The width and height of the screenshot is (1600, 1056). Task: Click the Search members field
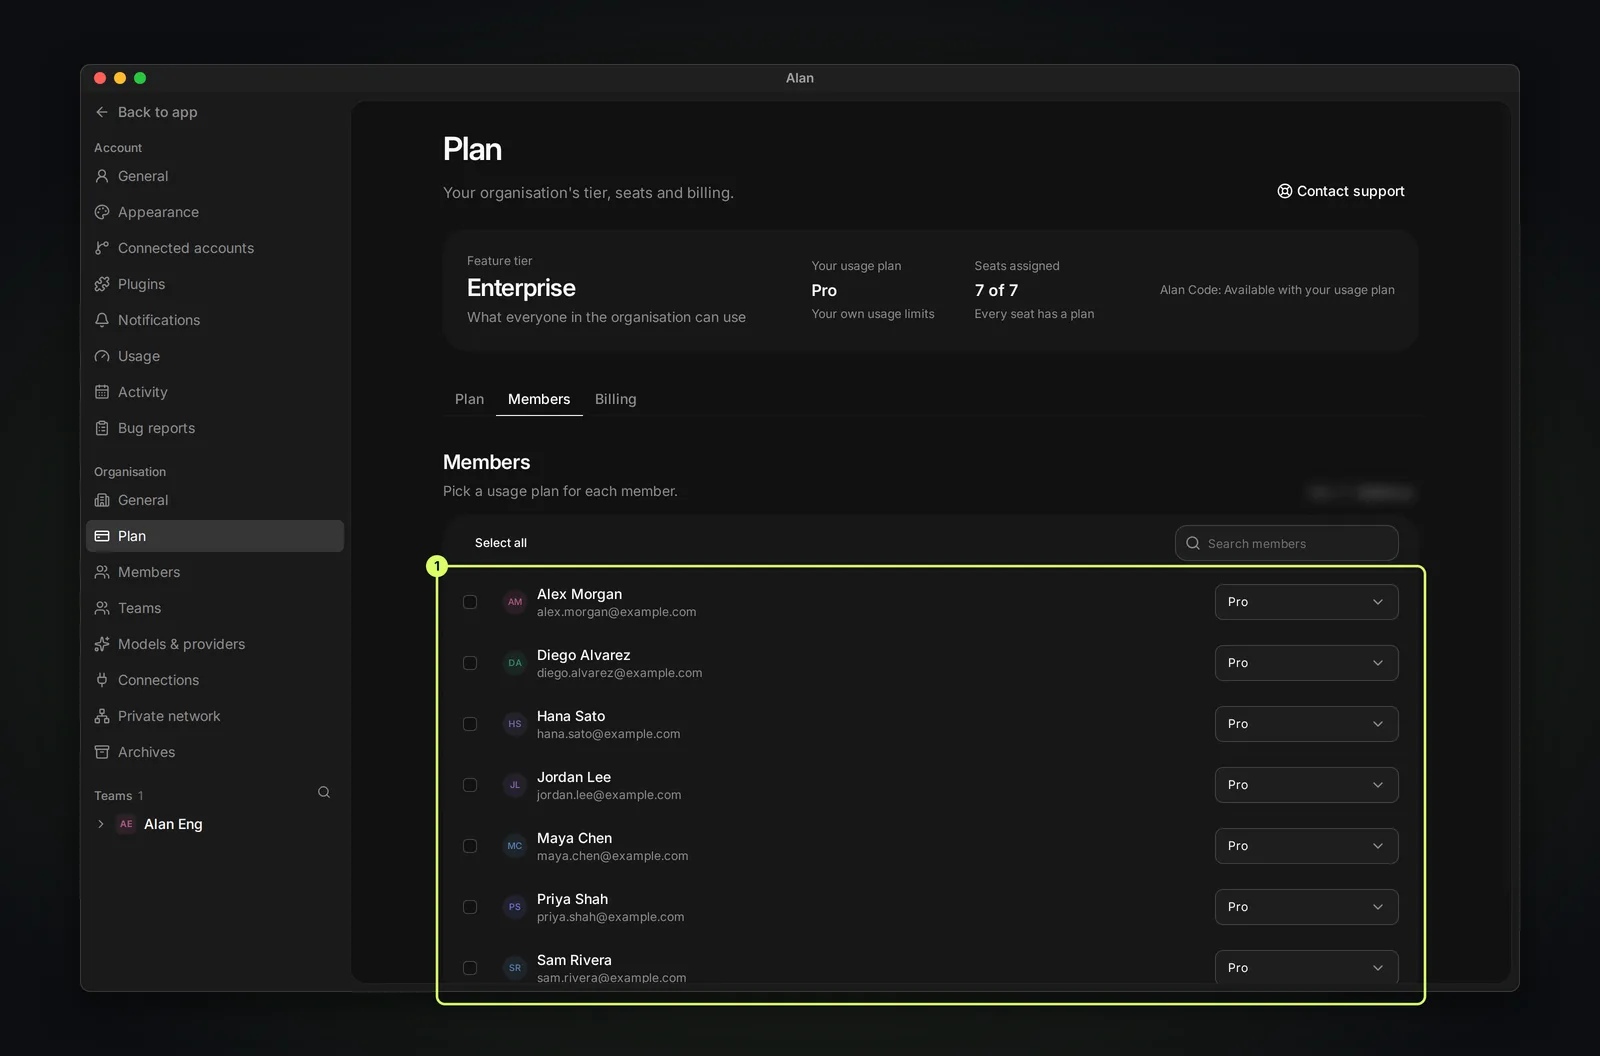pos(1286,543)
